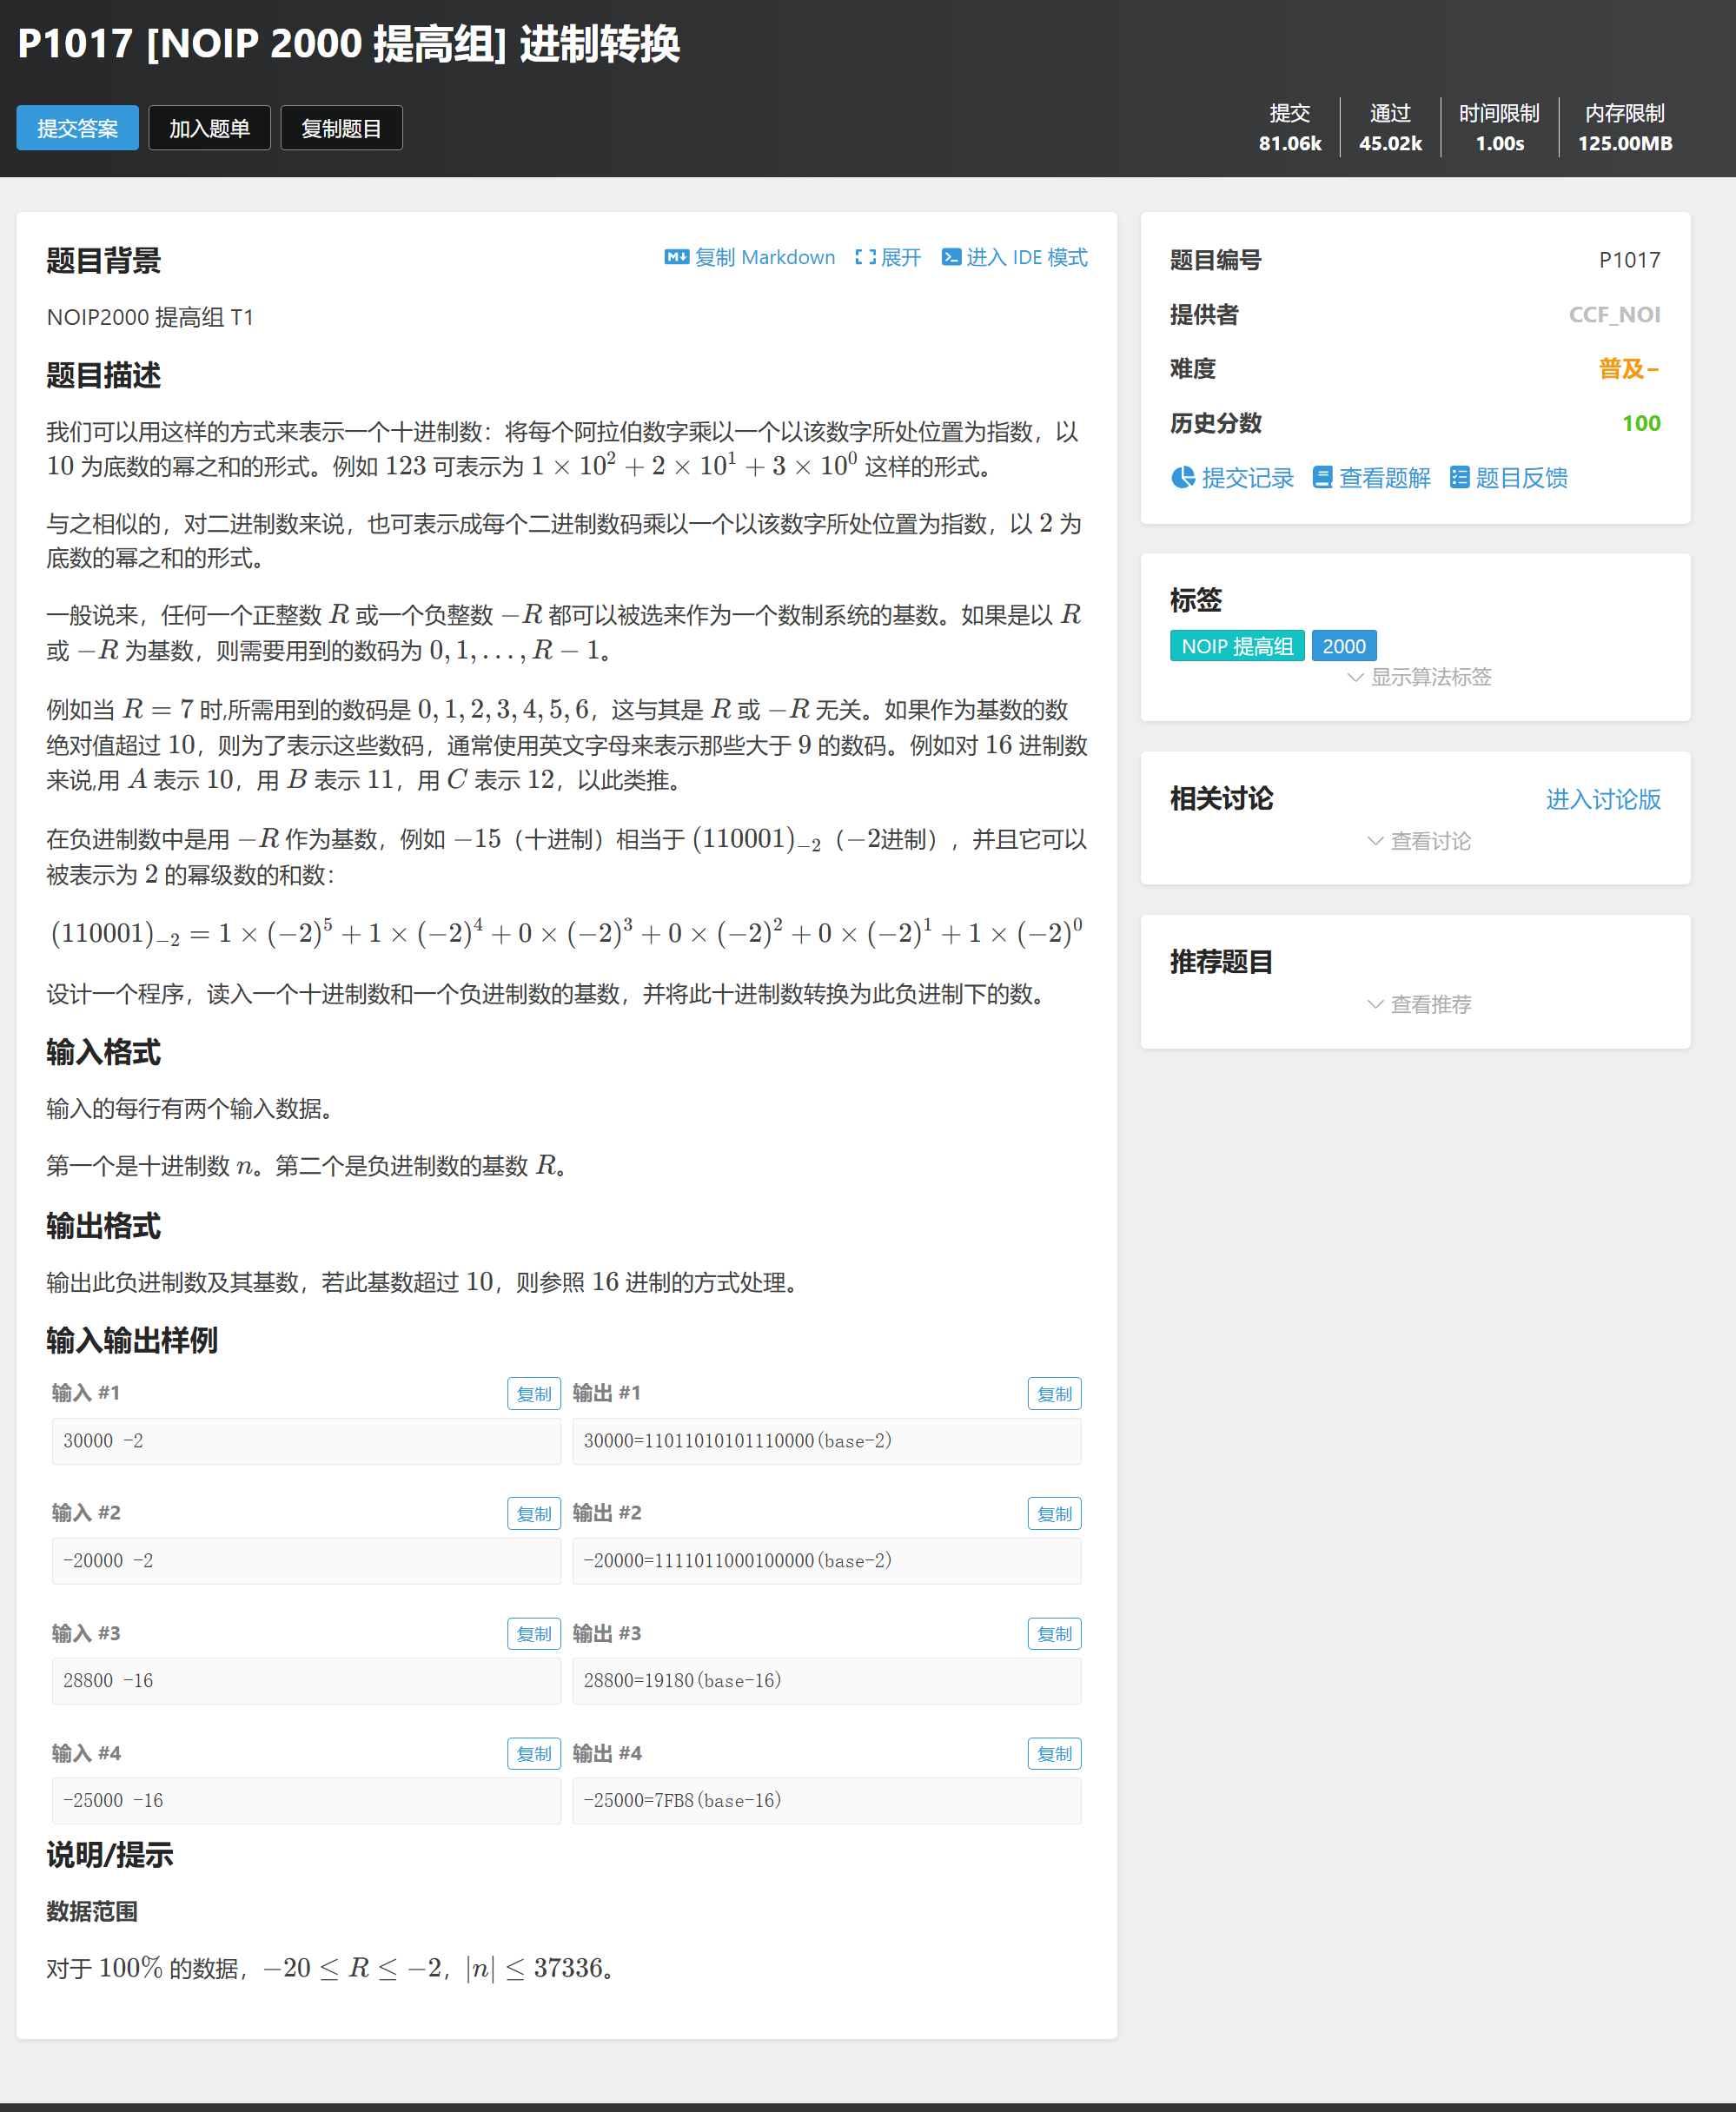Expand 显示算法标签 to show algorithm tags

tap(1430, 677)
